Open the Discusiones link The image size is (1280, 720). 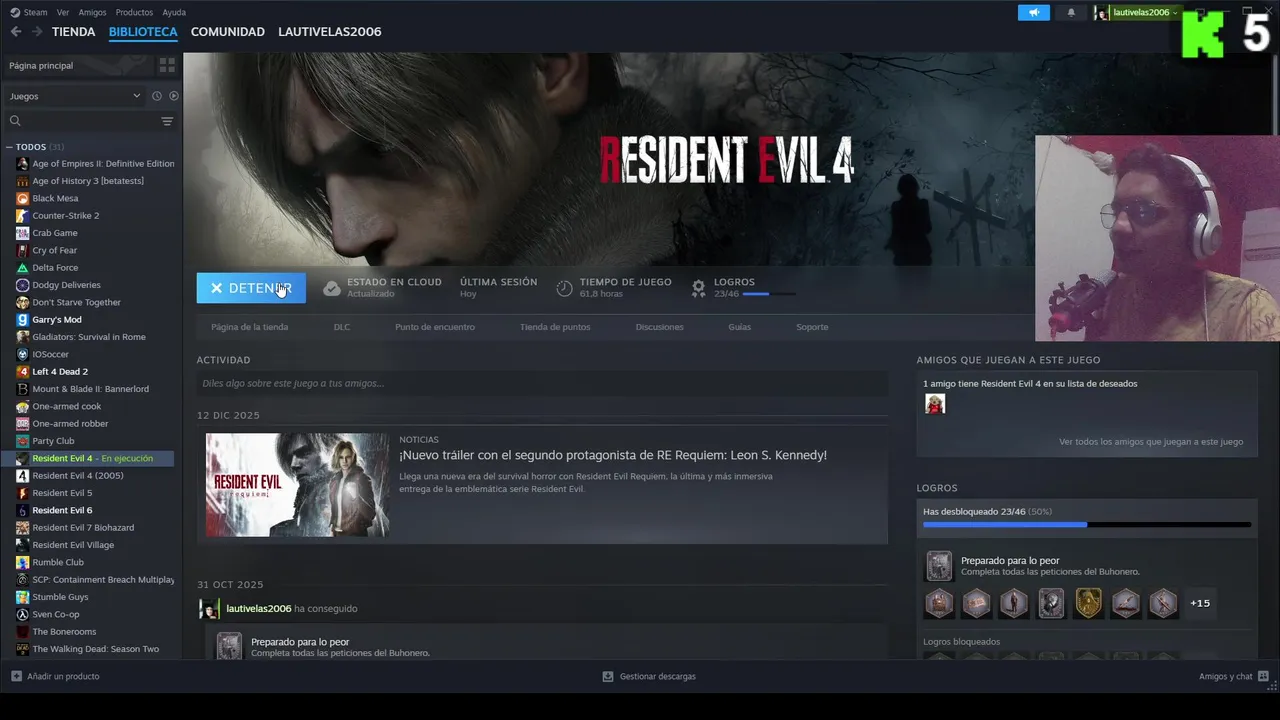660,327
